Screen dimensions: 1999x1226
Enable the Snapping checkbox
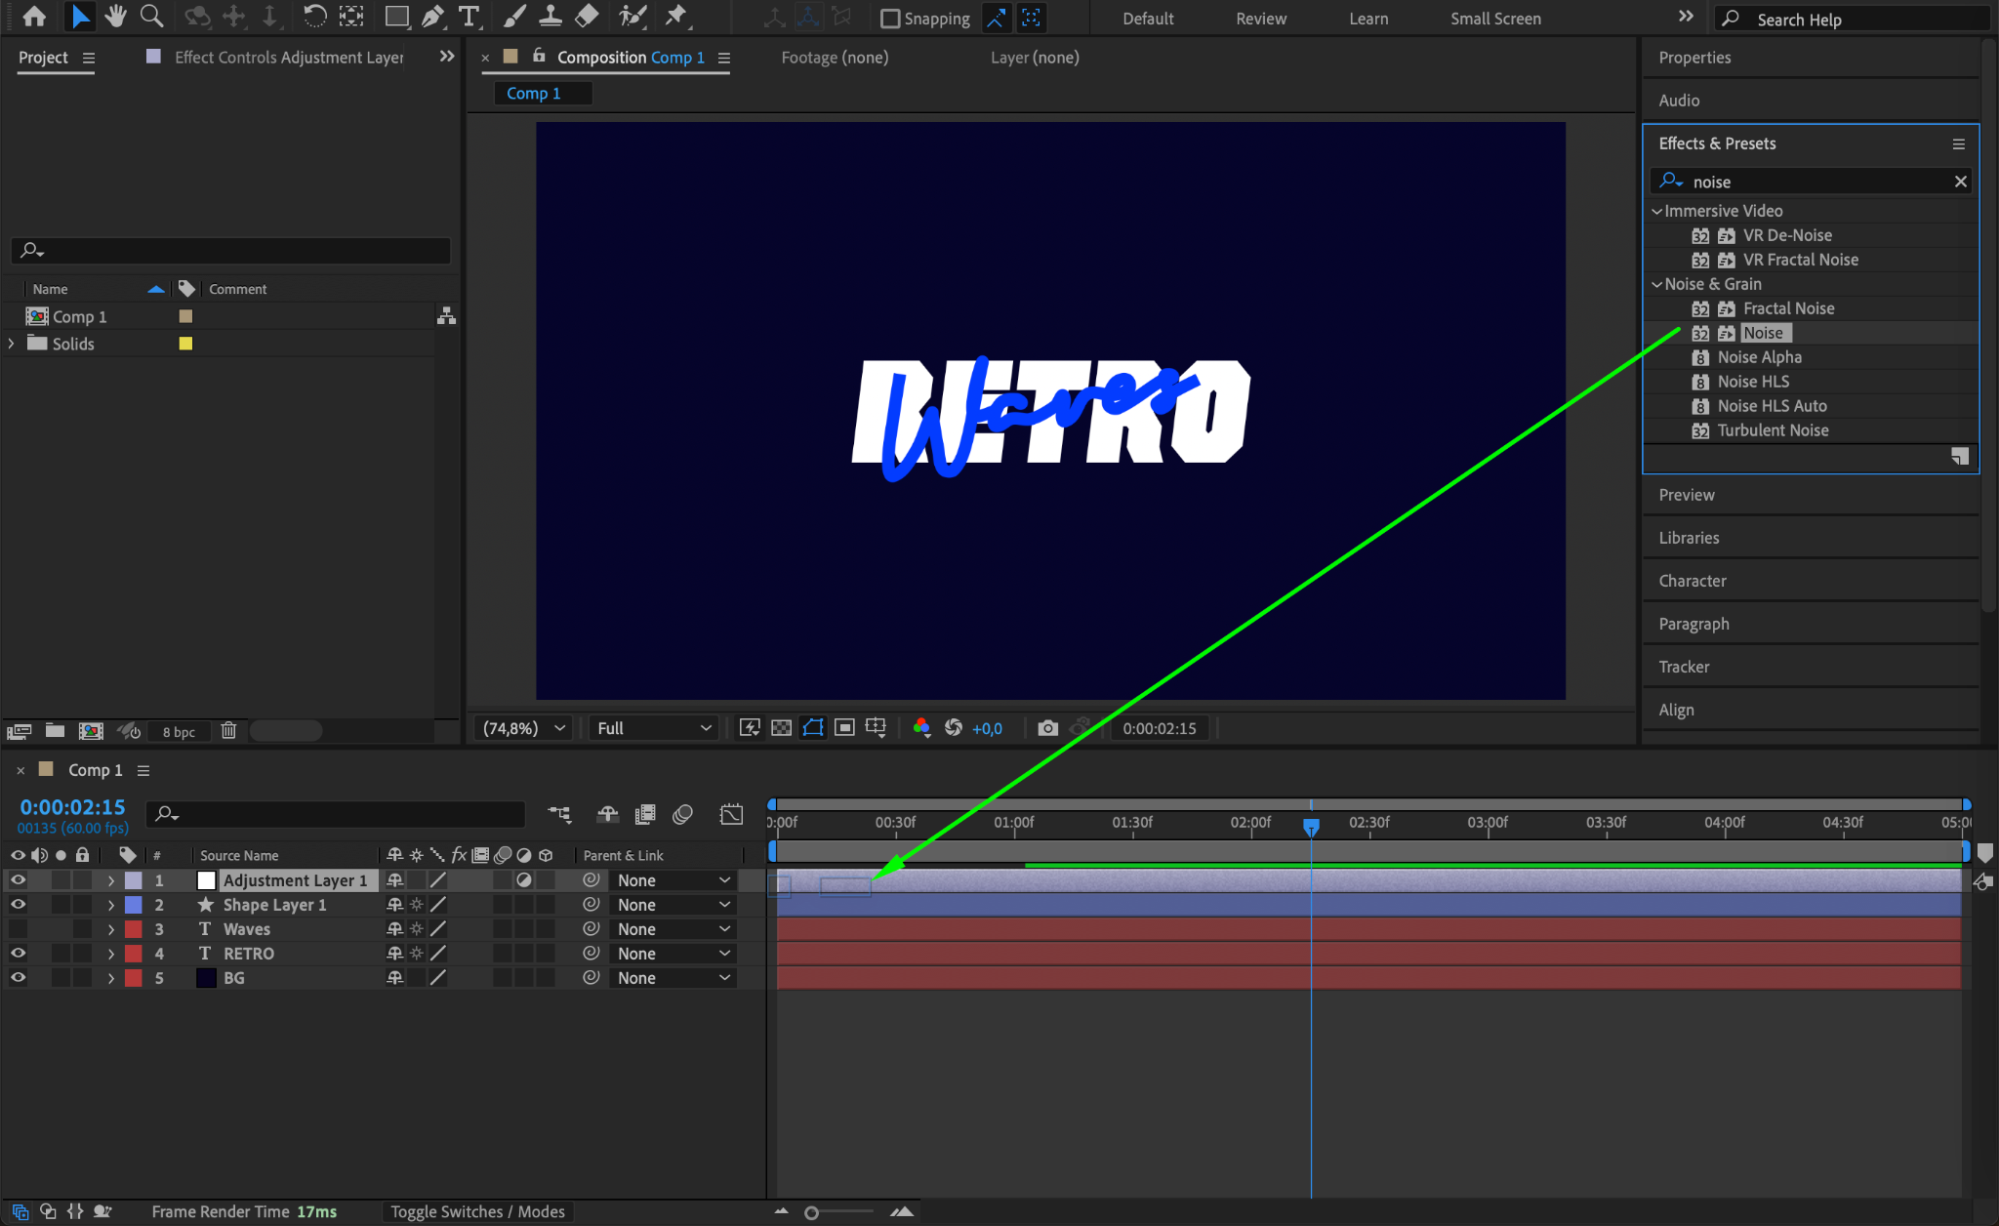click(889, 18)
